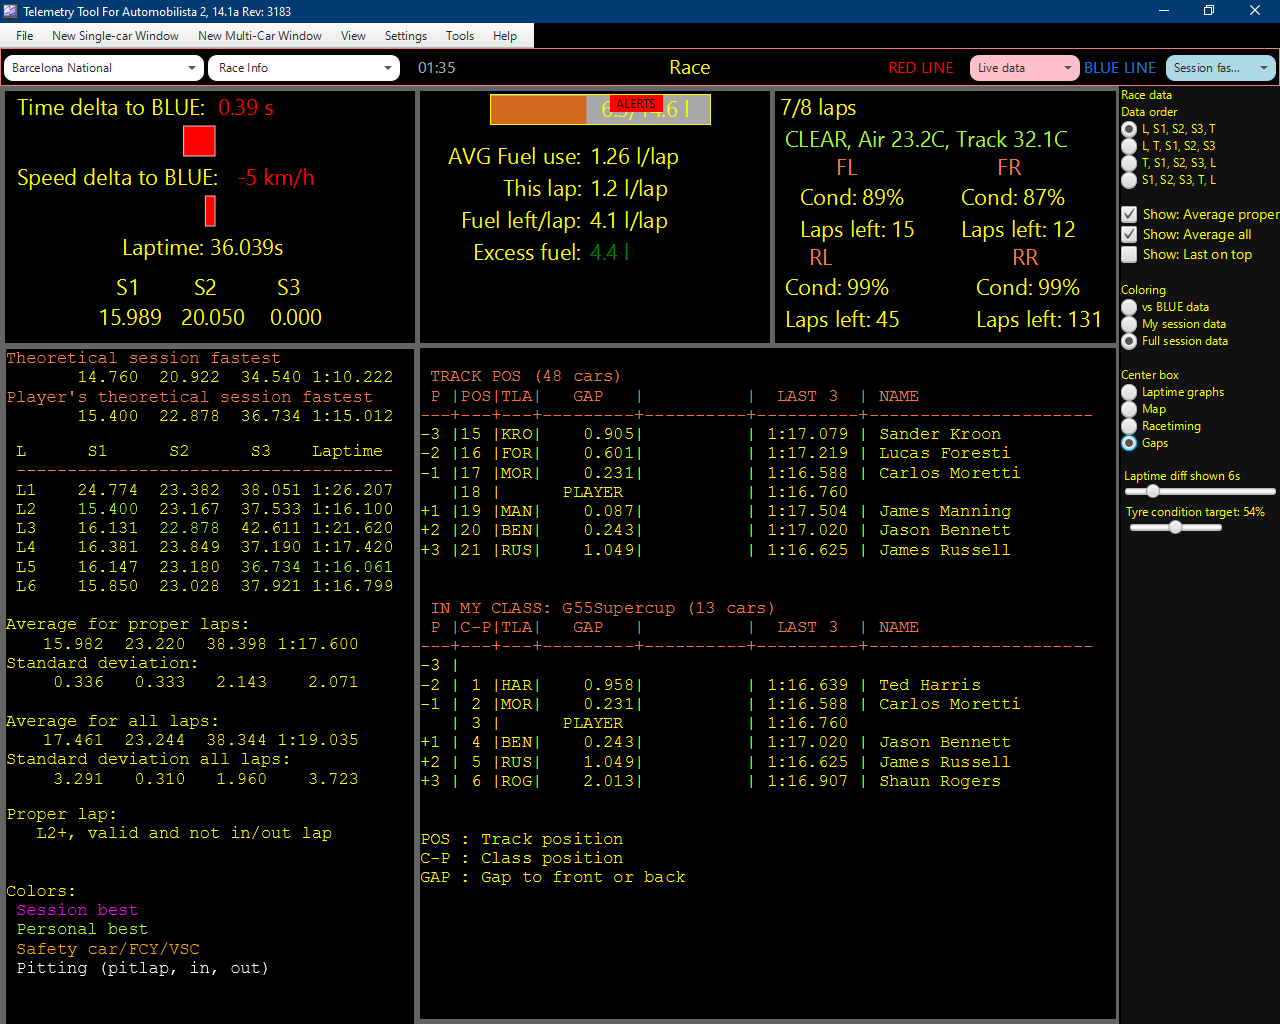
Task: Toggle Show: Average all checkbox
Action: click(1129, 234)
